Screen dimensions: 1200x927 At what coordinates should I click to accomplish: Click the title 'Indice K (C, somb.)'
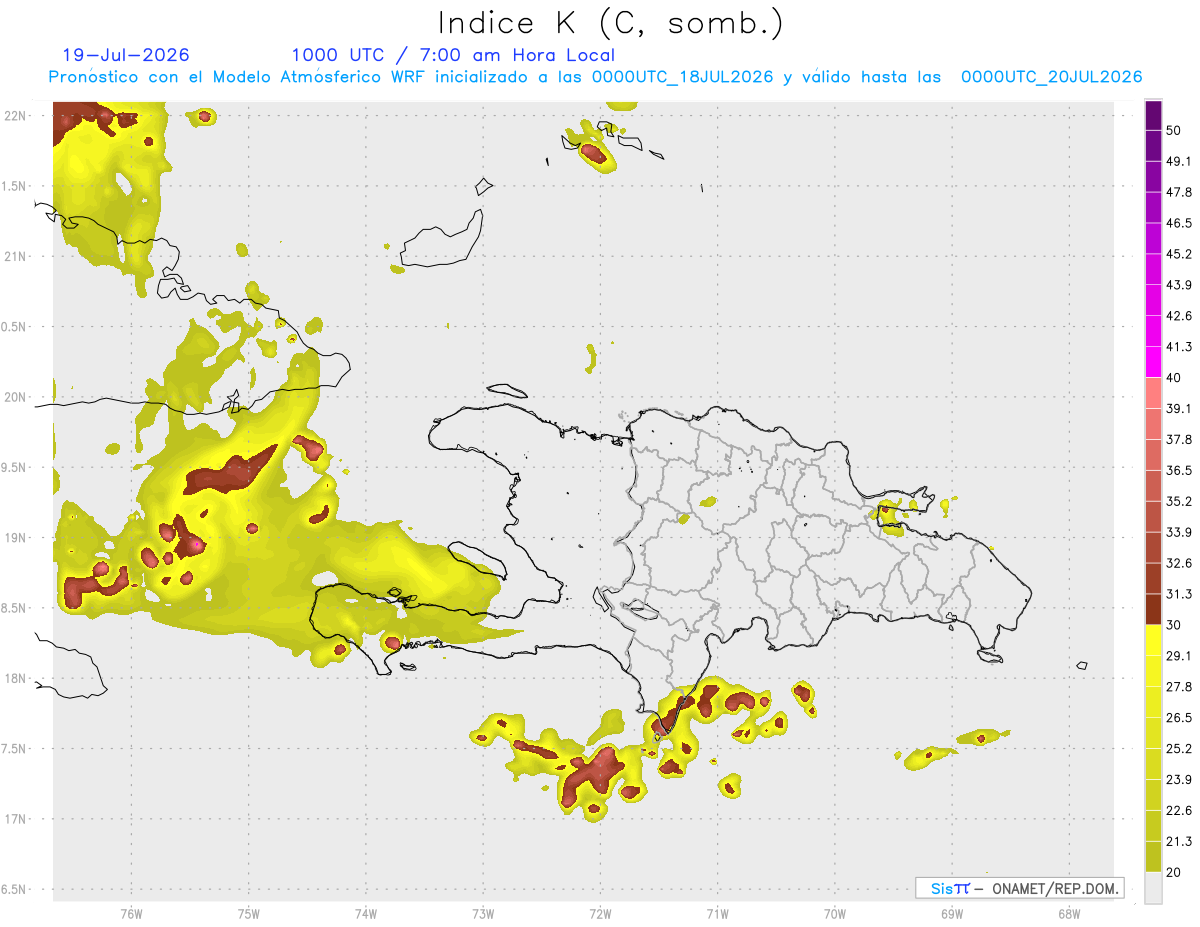point(610,23)
